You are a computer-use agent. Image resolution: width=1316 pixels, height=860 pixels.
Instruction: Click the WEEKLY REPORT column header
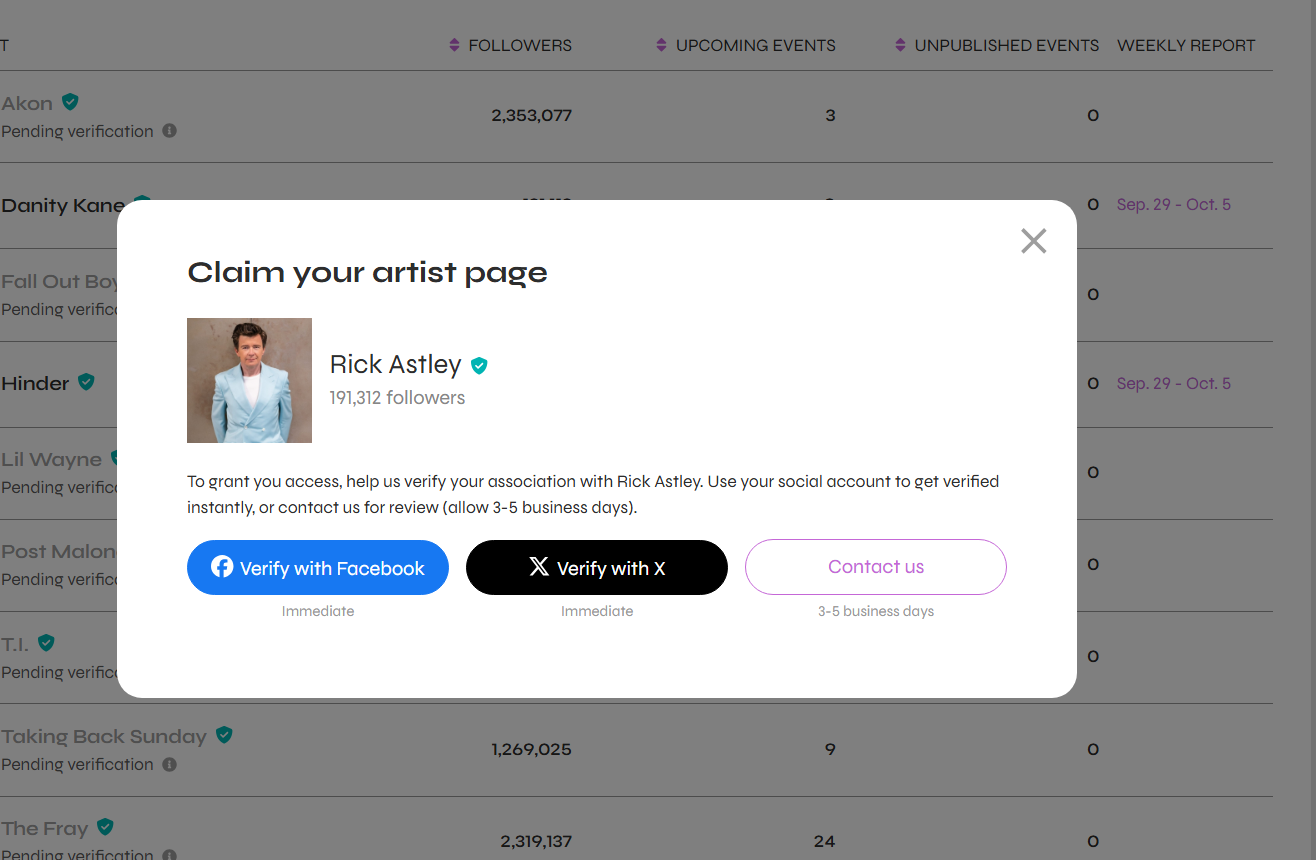point(1186,45)
